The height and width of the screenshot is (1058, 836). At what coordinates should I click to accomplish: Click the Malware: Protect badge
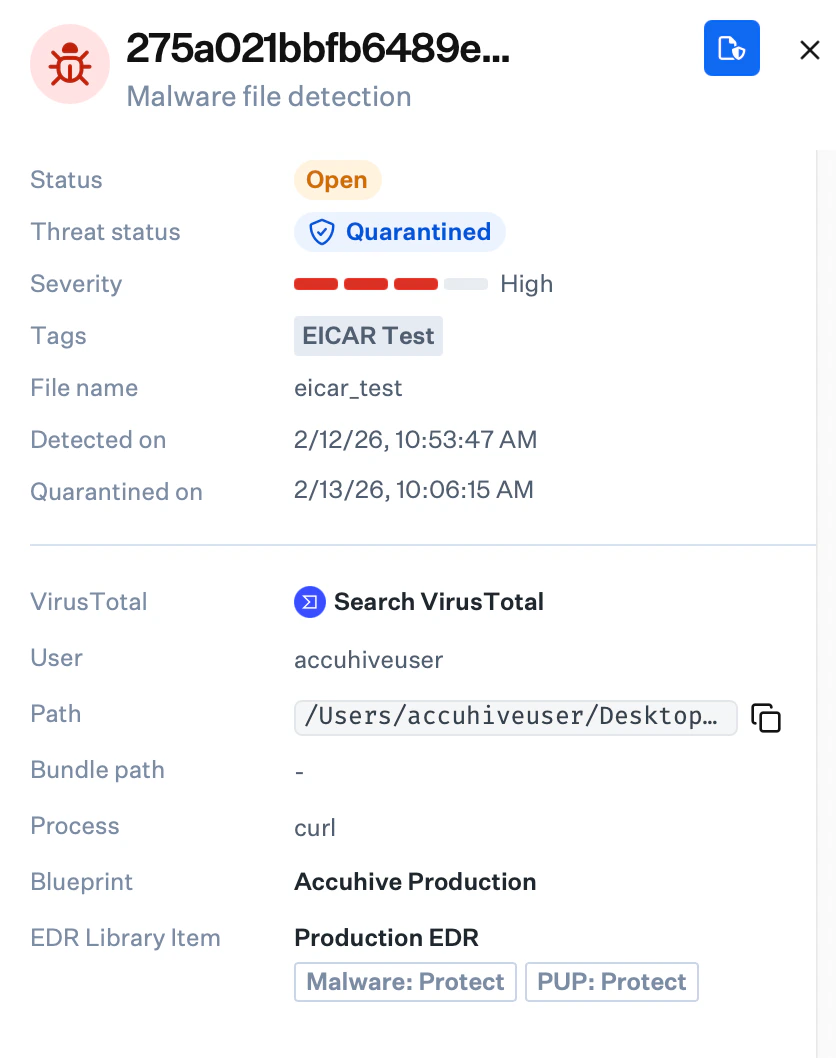405,981
